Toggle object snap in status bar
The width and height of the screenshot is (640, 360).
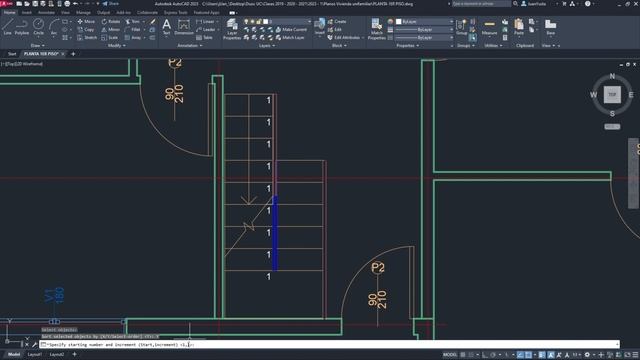[x=528, y=355]
